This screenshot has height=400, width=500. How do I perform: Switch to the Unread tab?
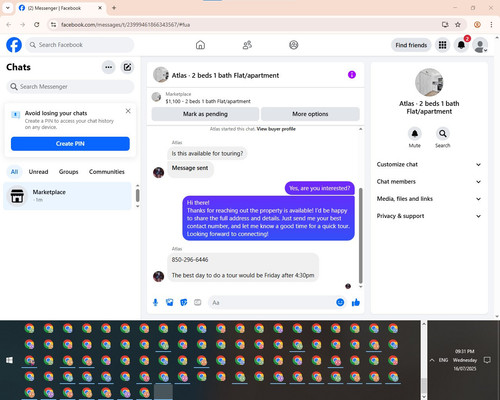pos(38,172)
